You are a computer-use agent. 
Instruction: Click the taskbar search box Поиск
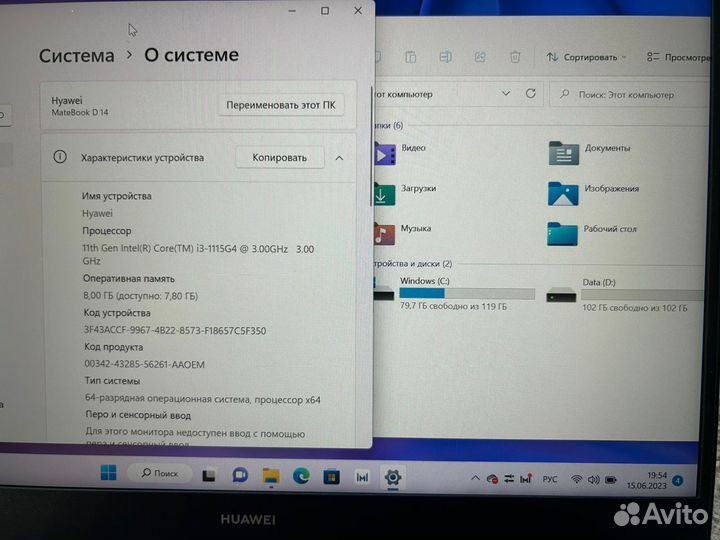click(x=160, y=473)
